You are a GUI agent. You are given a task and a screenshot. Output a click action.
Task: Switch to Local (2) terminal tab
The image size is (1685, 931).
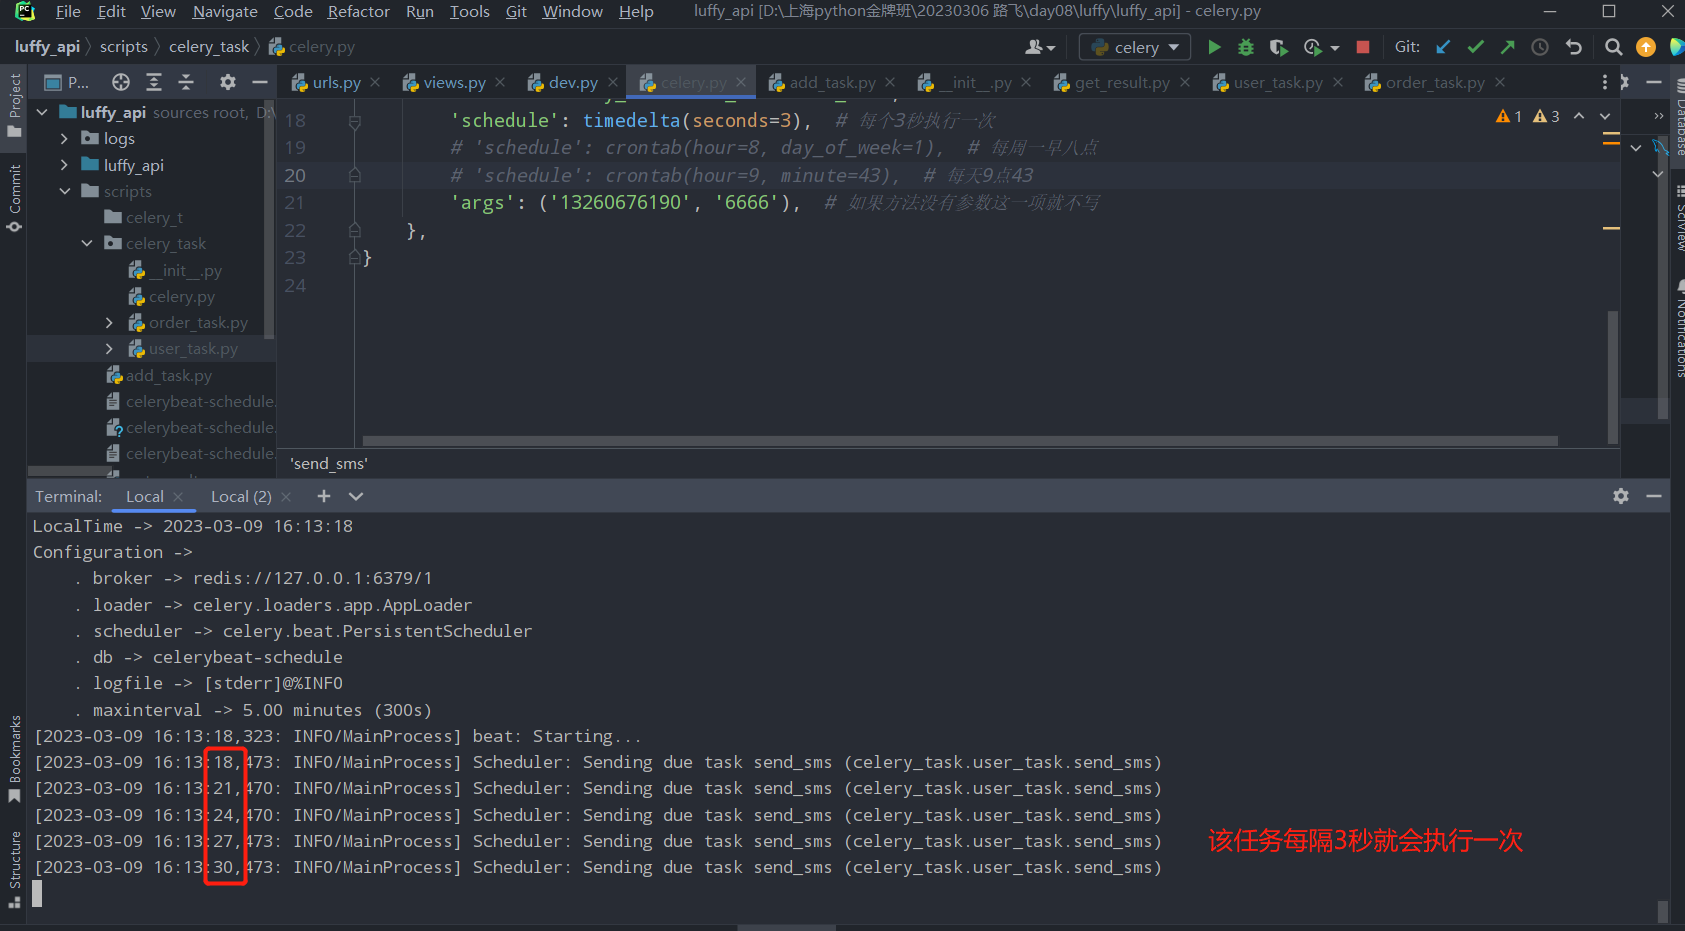pos(241,496)
